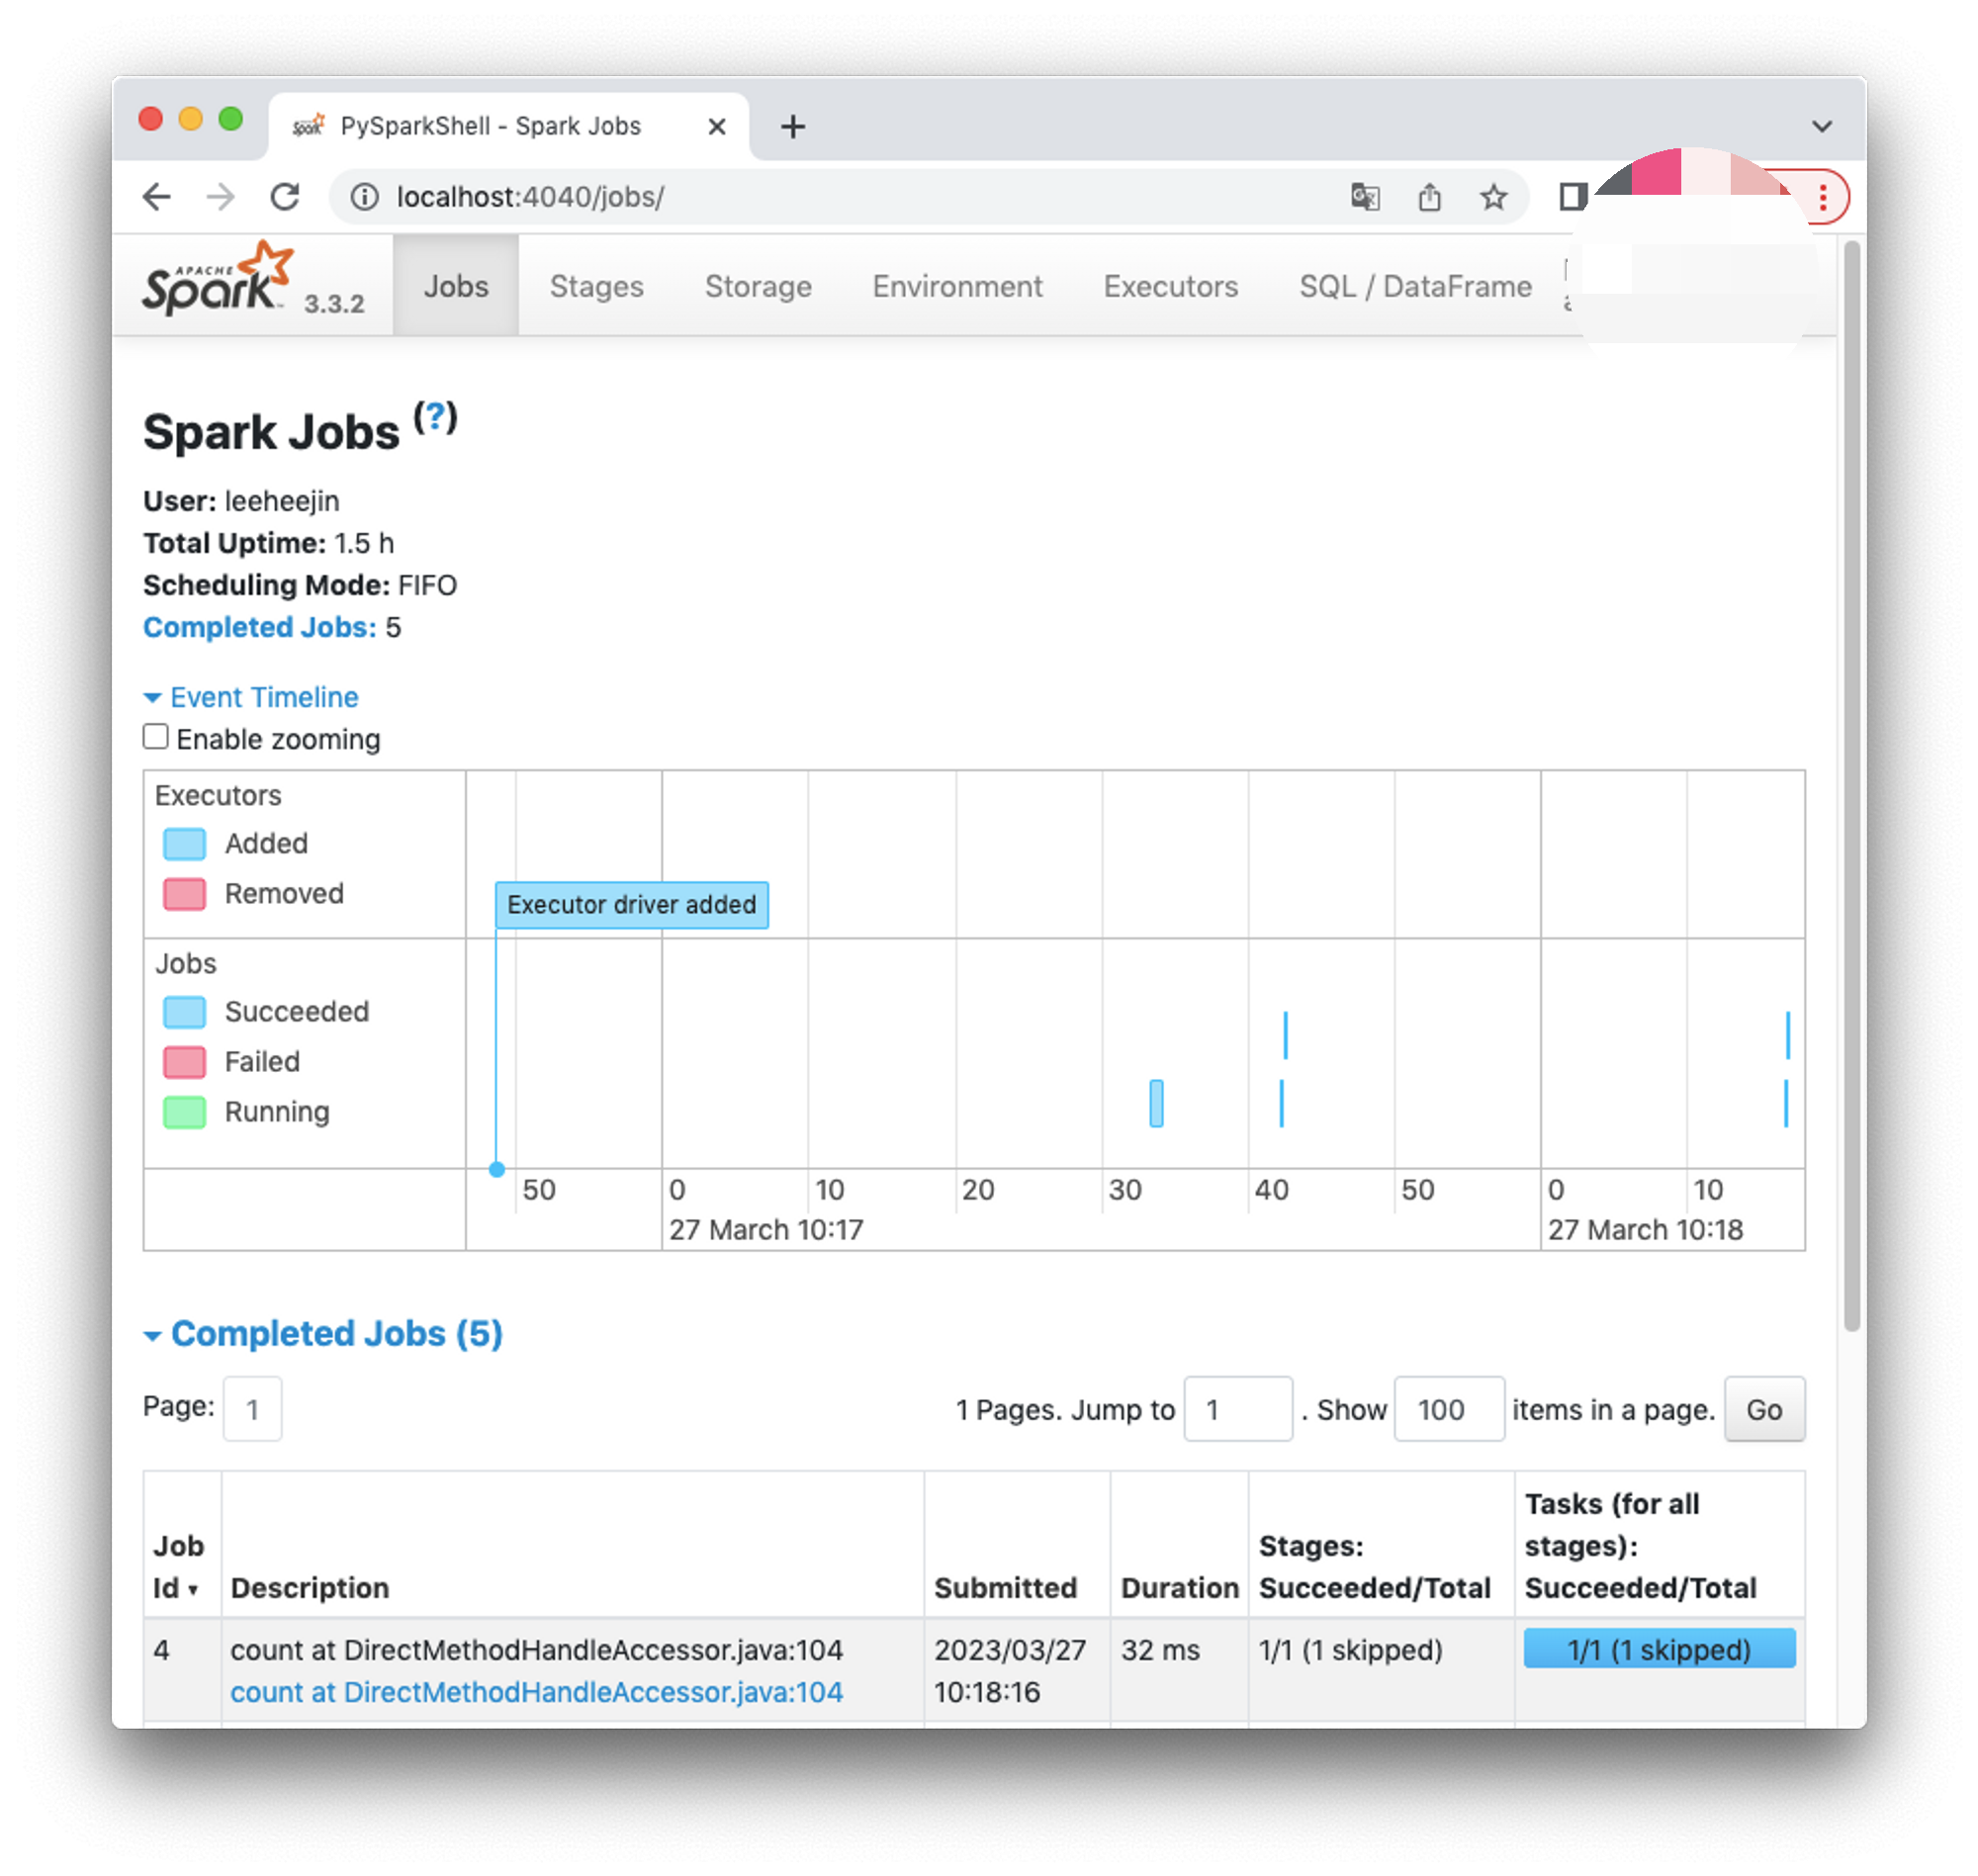Click the Executor driver added marker

pos(631,905)
